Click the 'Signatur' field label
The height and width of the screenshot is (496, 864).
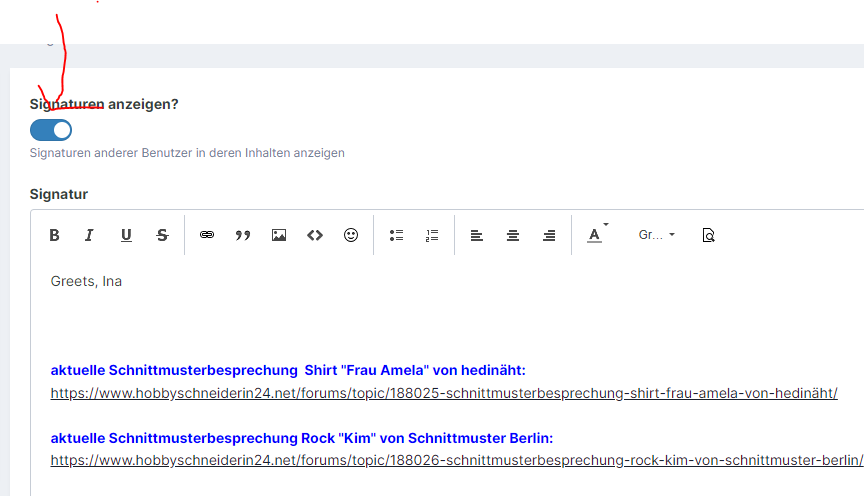tap(59, 194)
